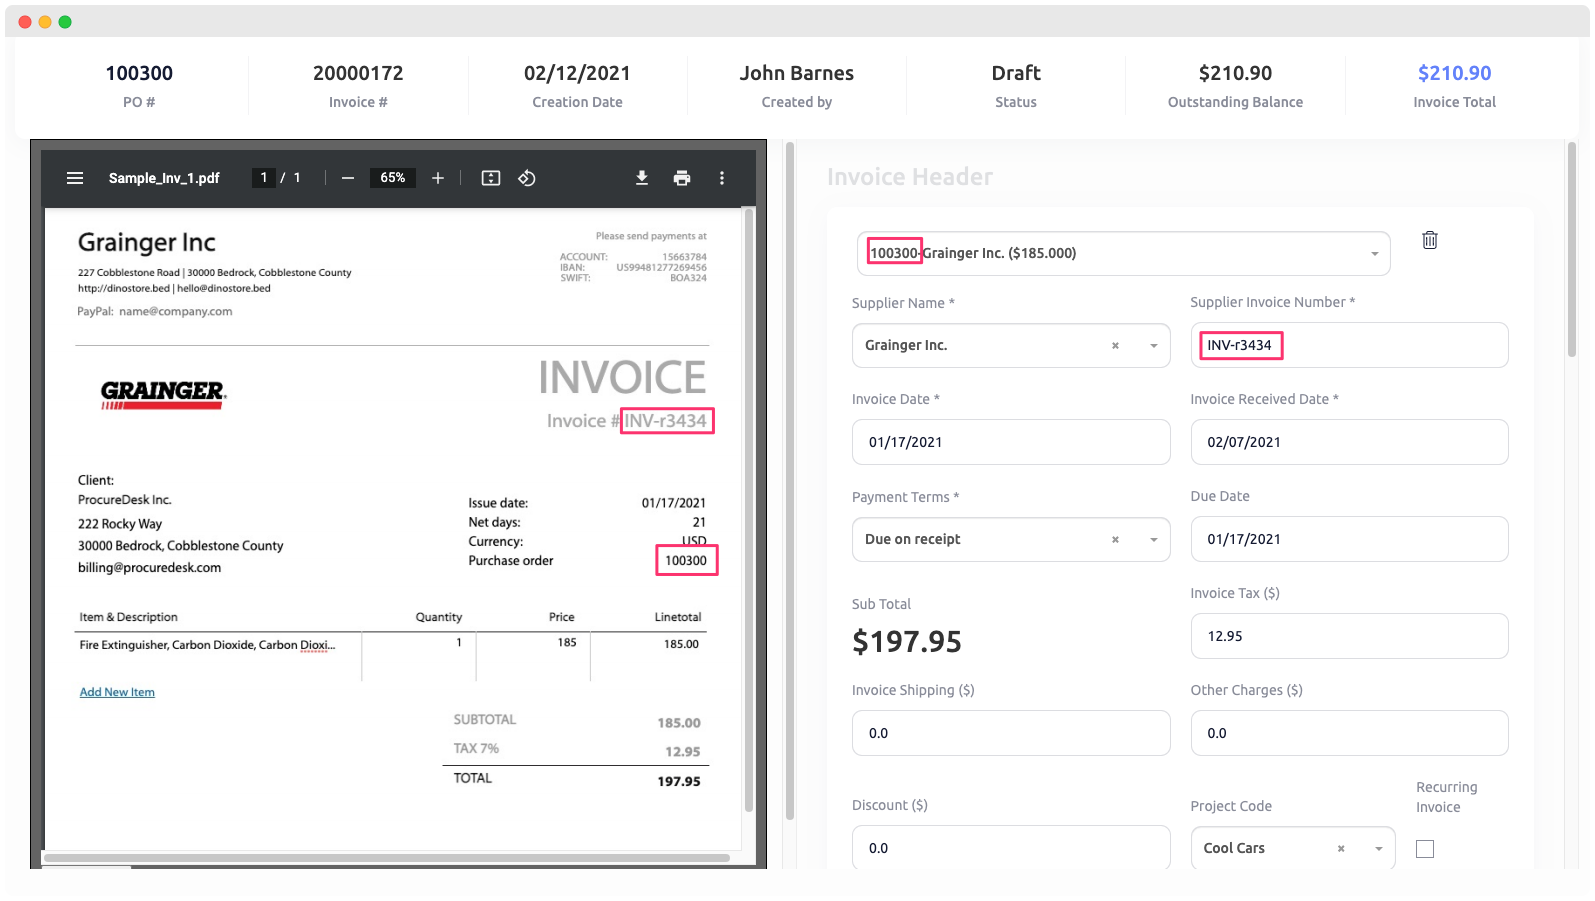The image size is (1595, 901).
Task: Enable the Recurring Invoice checkbox
Action: (1425, 849)
